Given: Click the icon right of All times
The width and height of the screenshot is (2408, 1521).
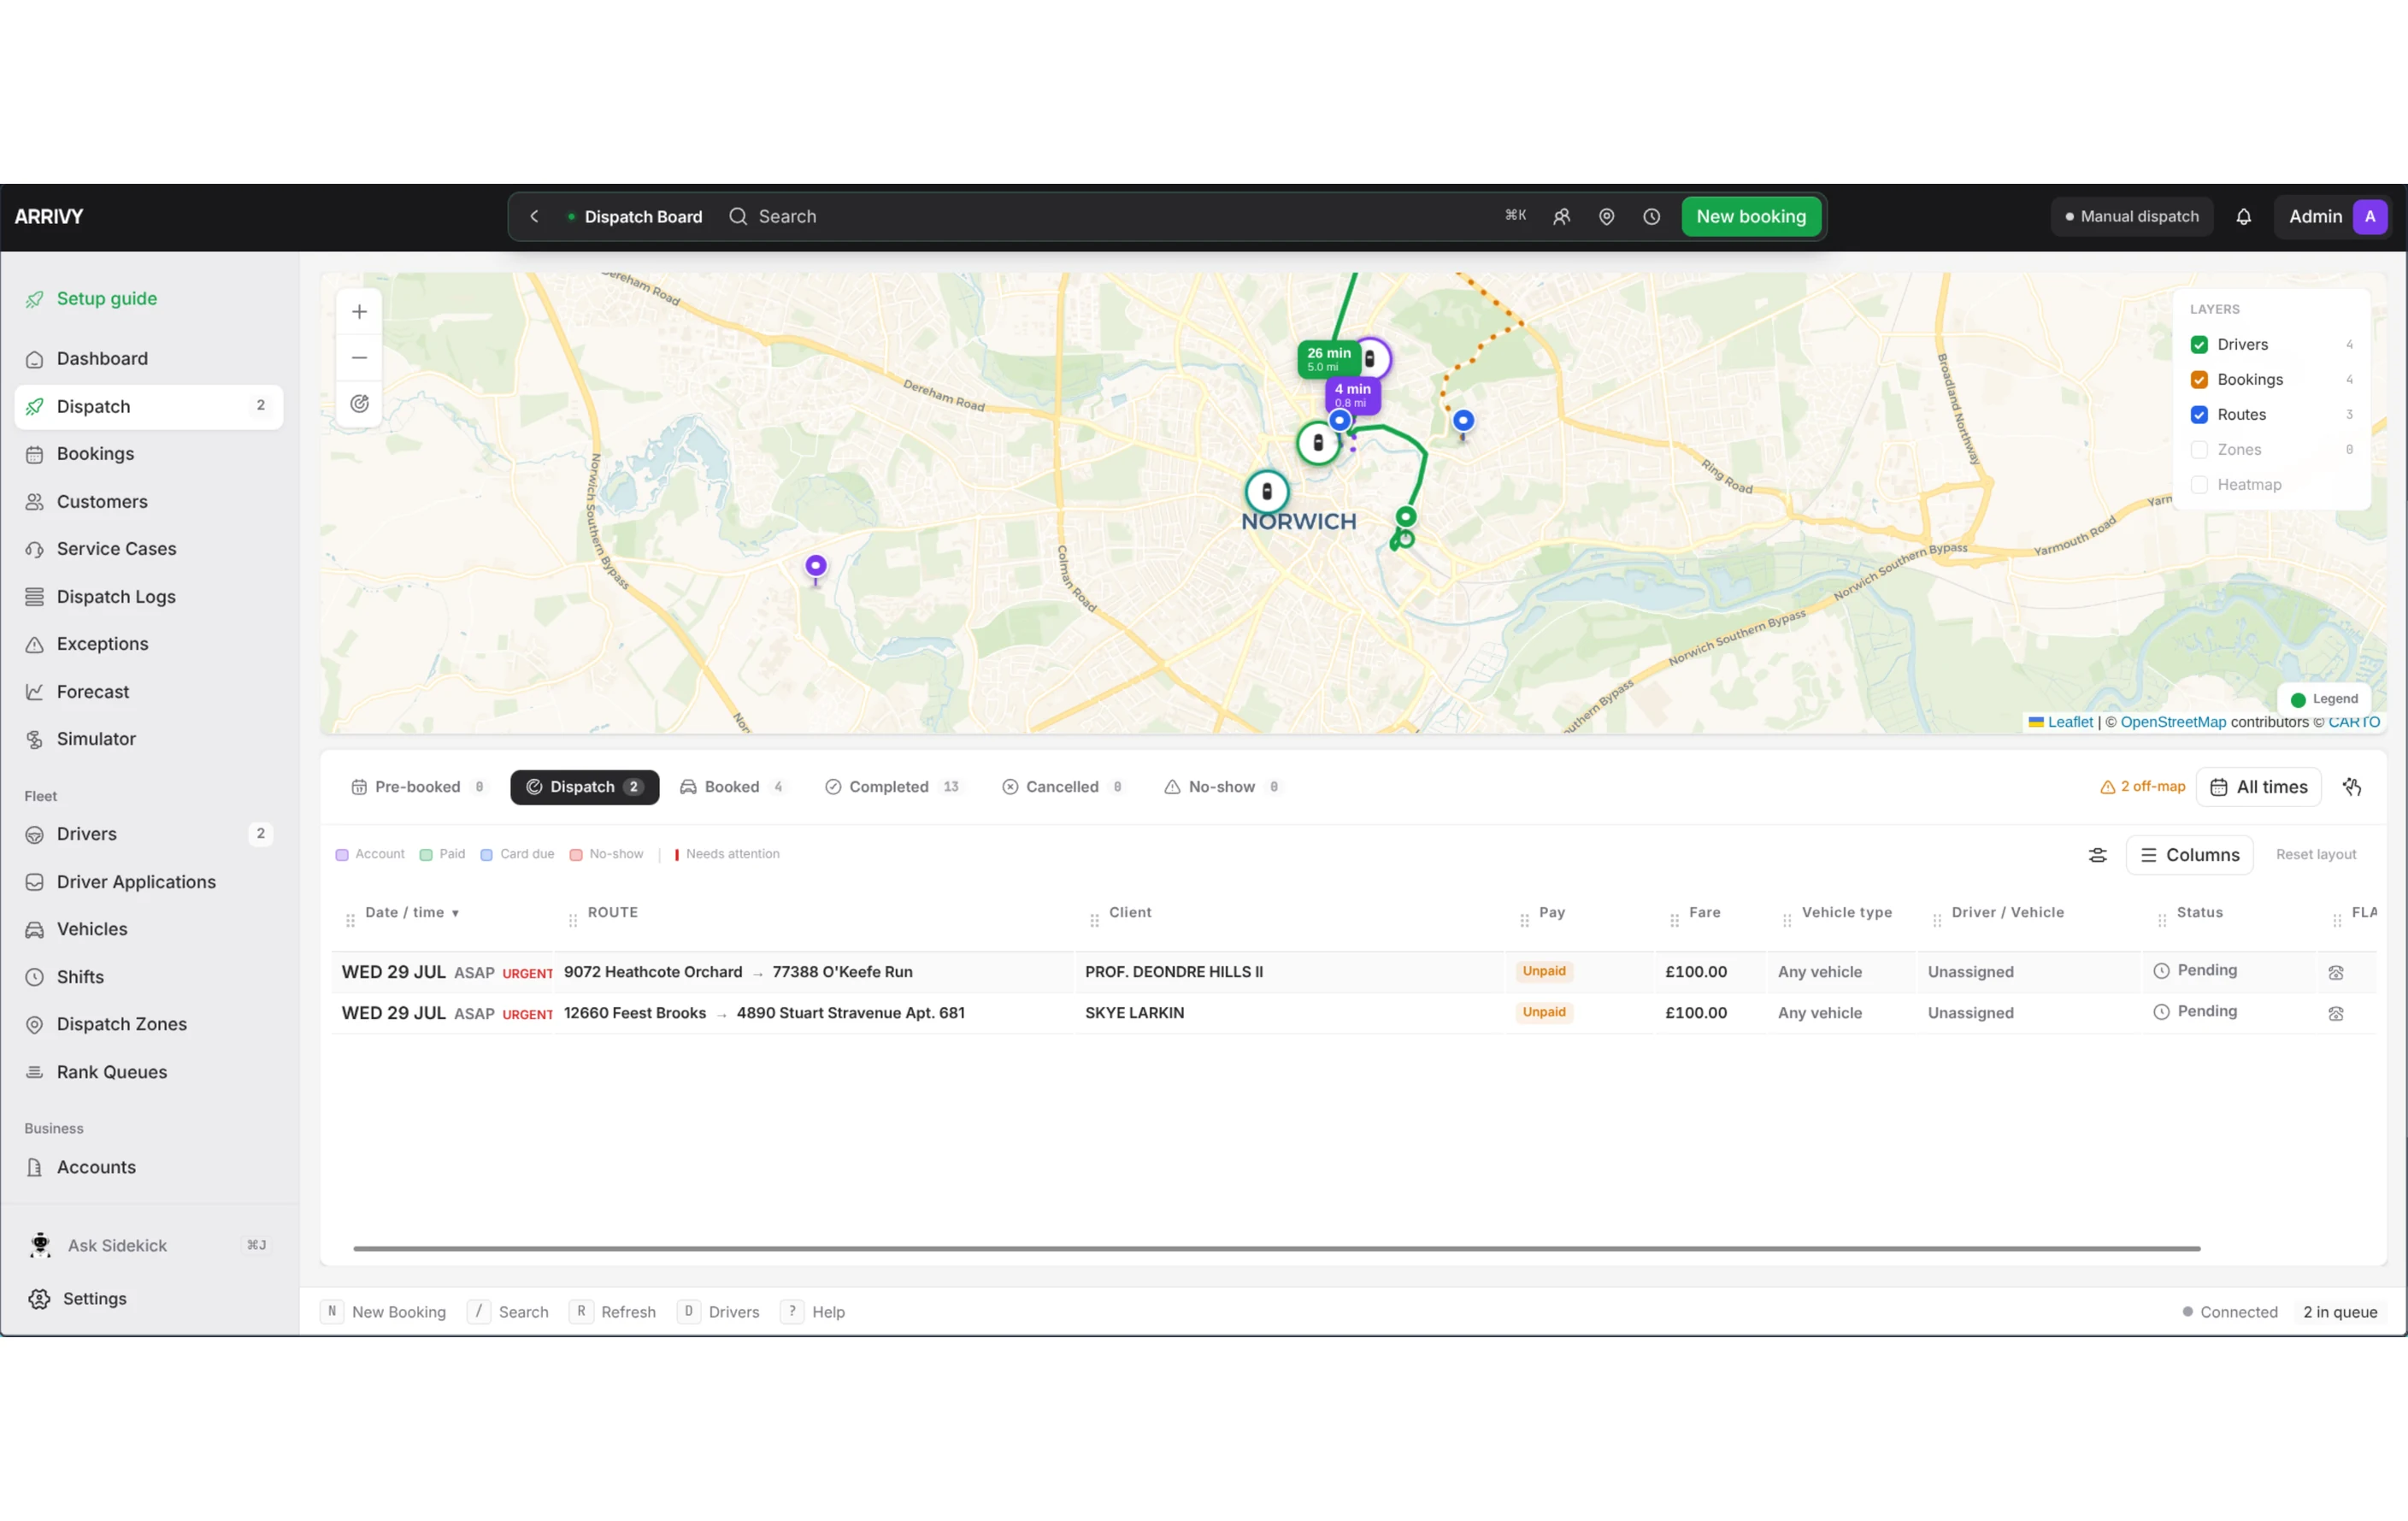Looking at the screenshot, I should tap(2352, 787).
